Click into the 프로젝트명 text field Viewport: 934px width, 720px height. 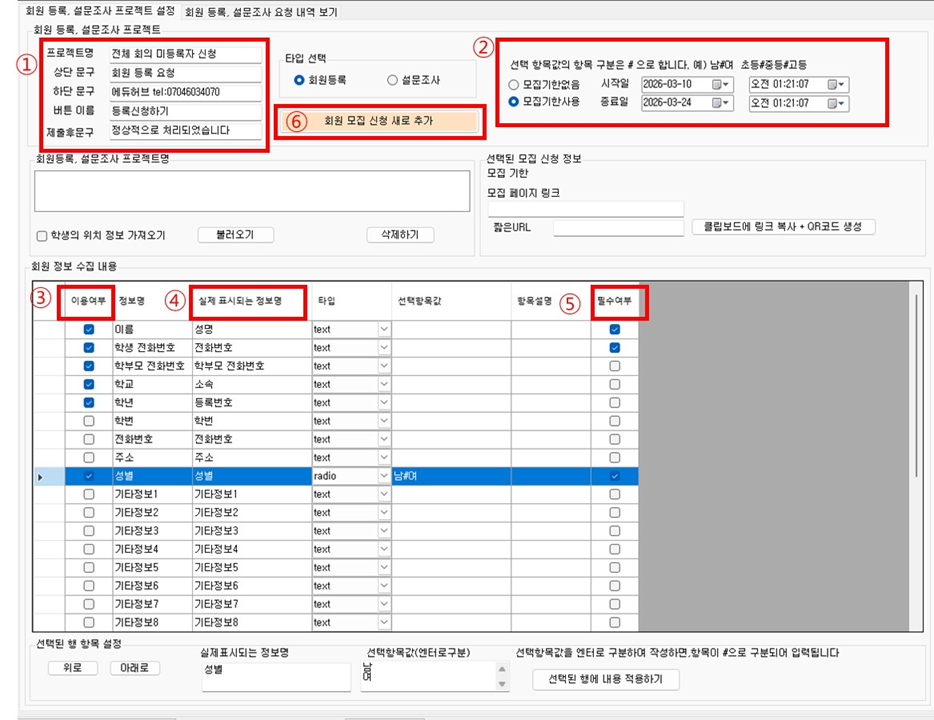pyautogui.click(x=185, y=54)
